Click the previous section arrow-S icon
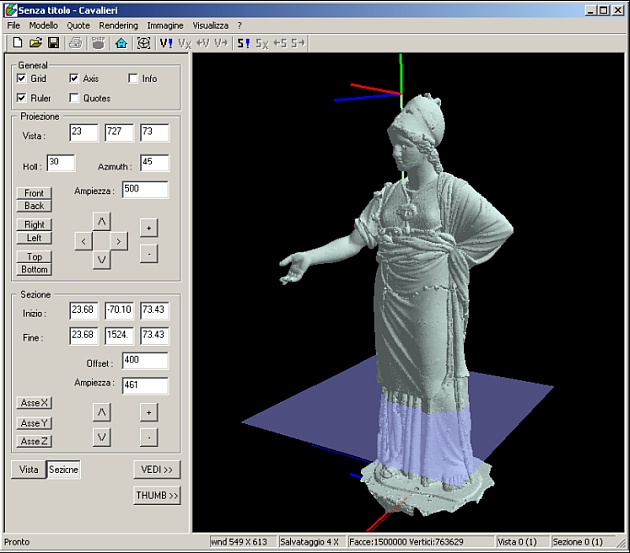 click(280, 43)
